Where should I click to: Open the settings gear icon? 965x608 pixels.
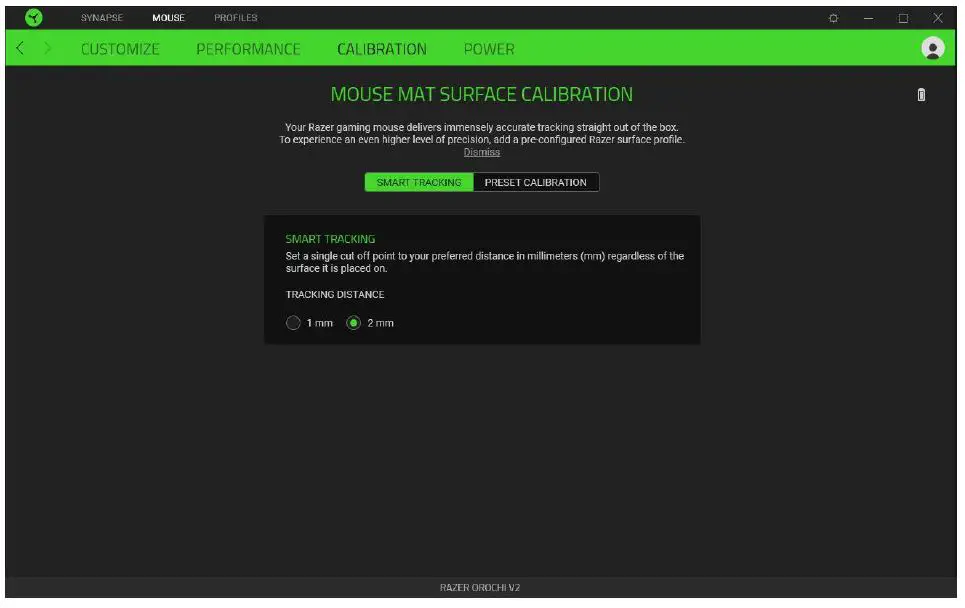pos(833,18)
